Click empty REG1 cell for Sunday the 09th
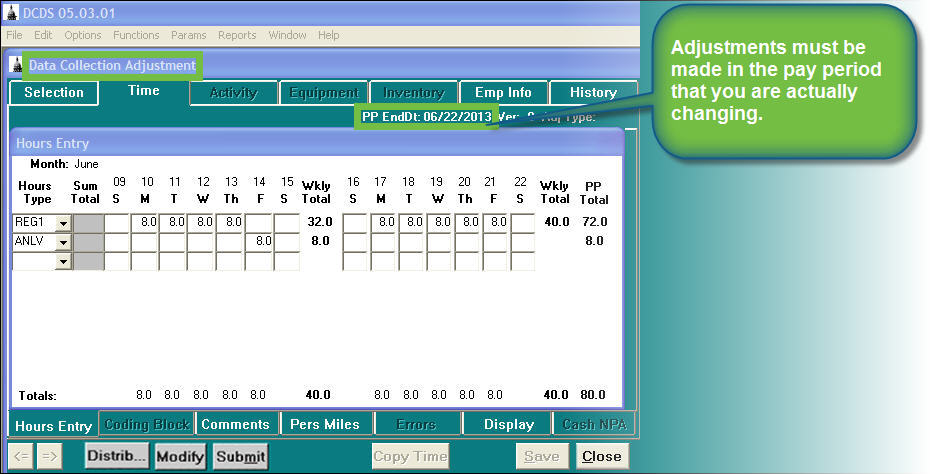 point(117,222)
